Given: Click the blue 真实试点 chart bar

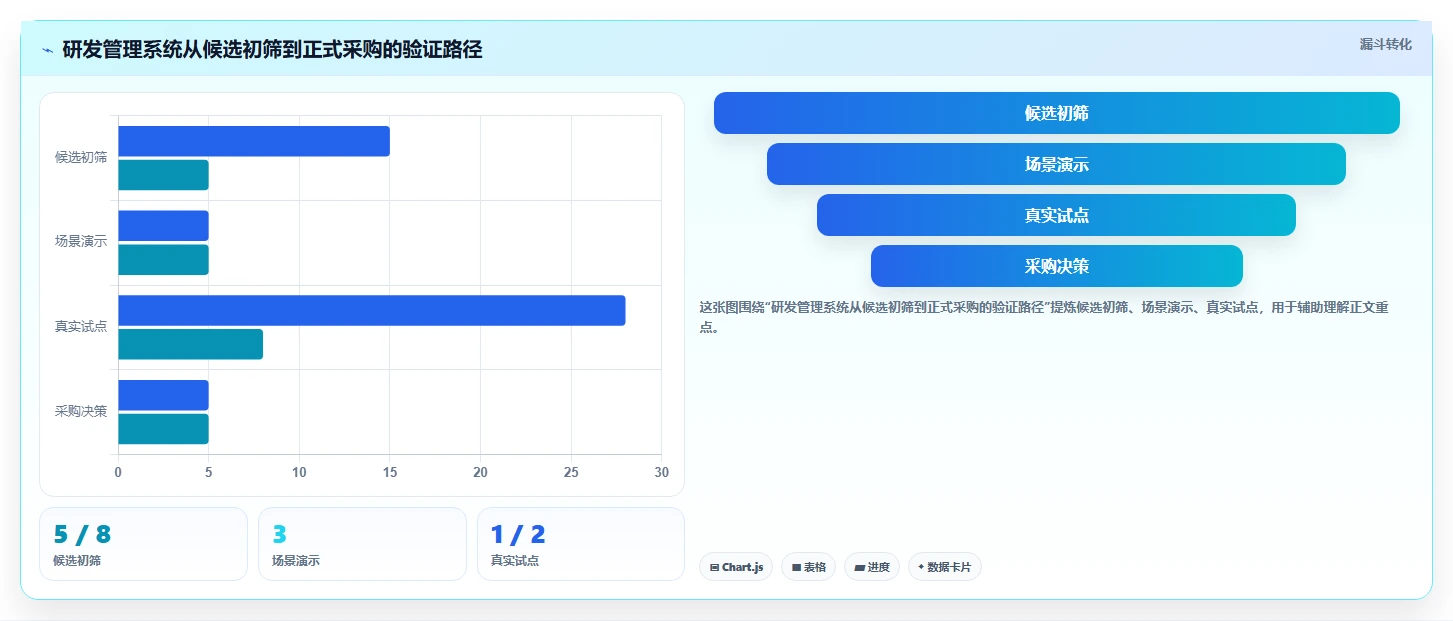Looking at the screenshot, I should tap(372, 310).
